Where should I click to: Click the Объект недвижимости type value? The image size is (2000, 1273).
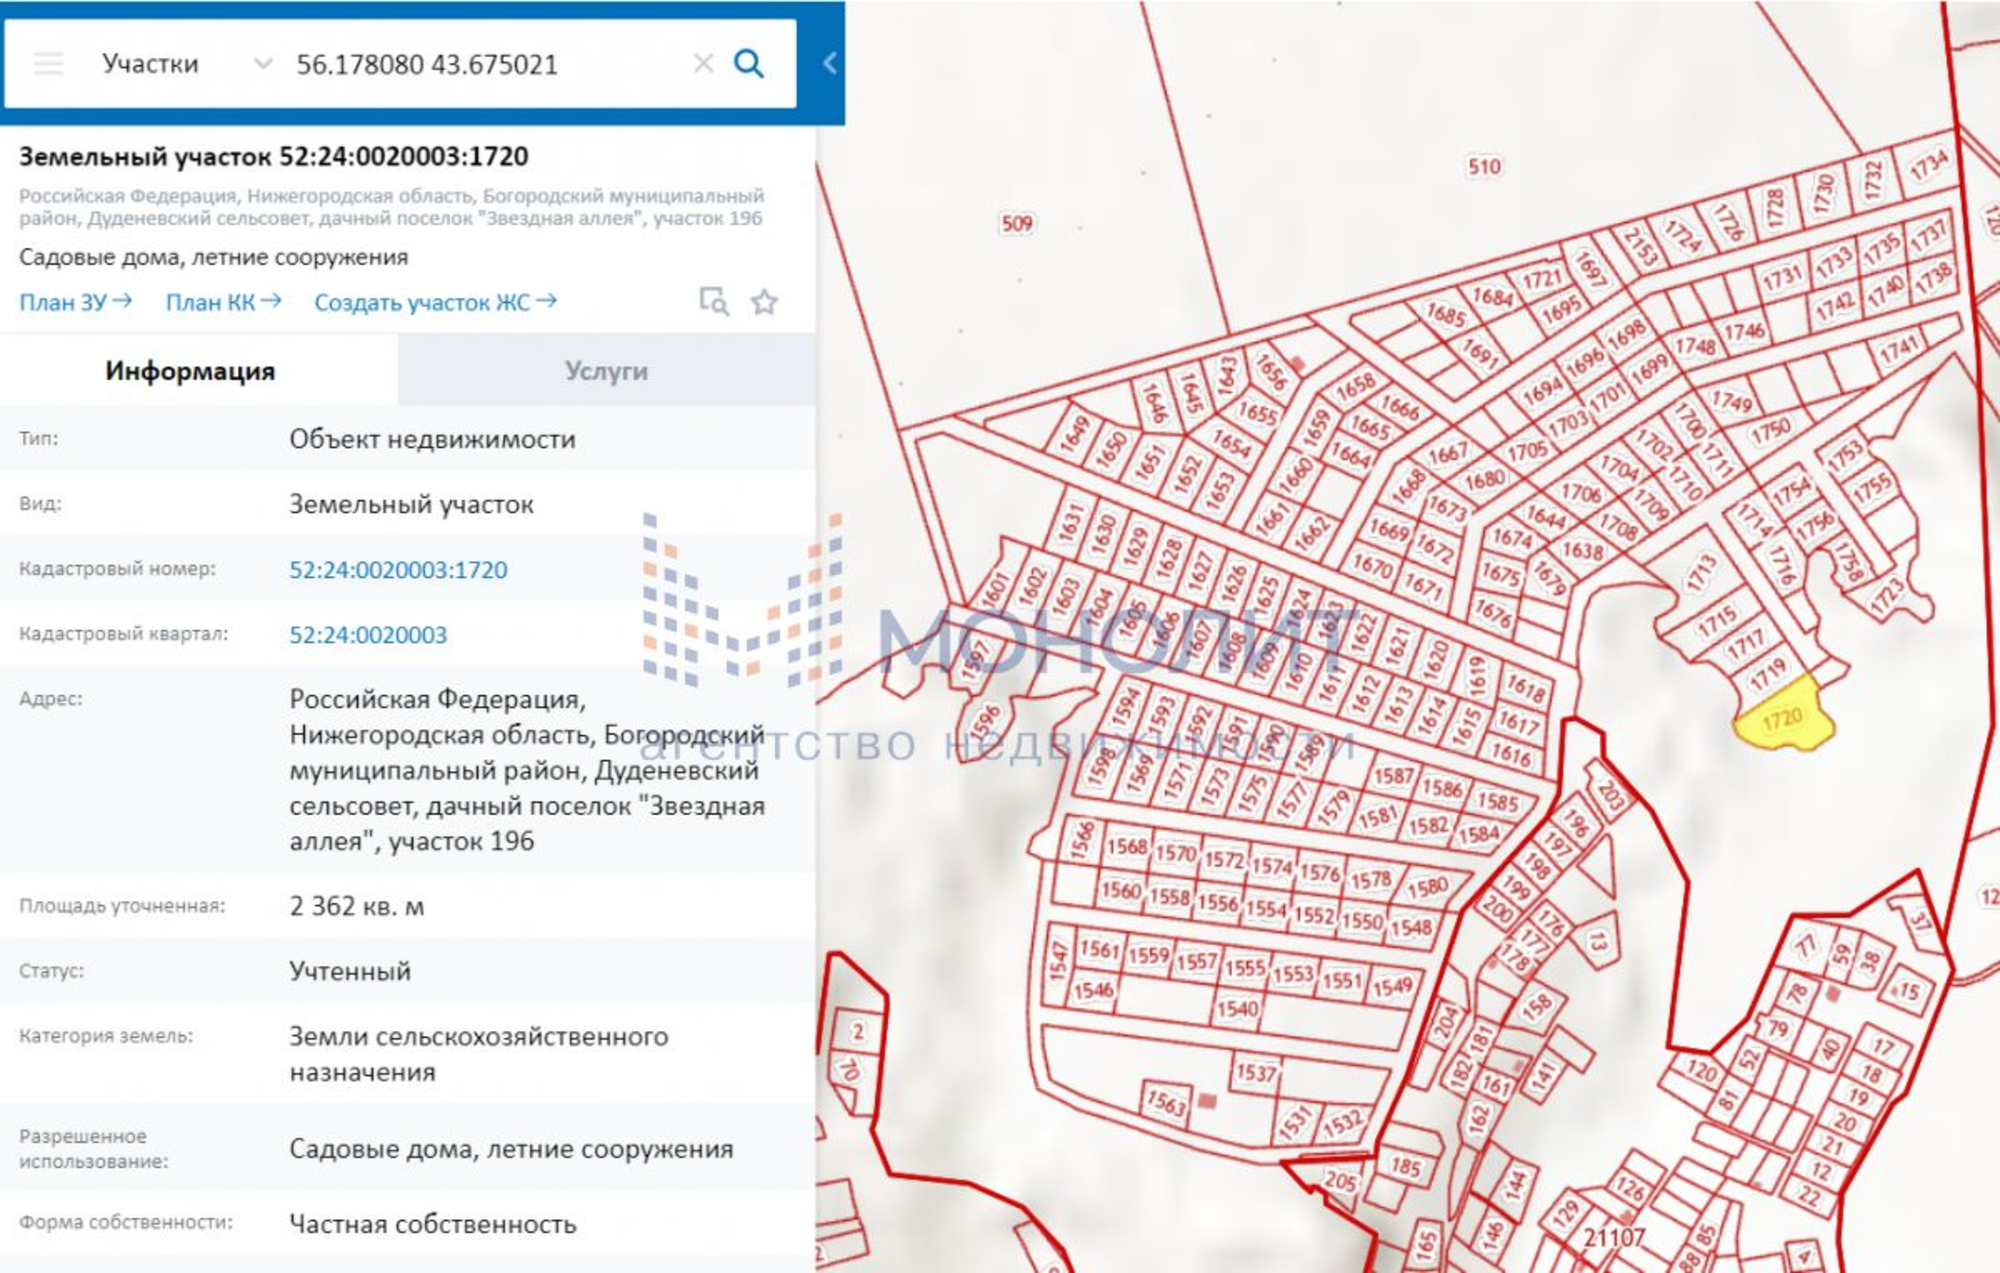pos(432,439)
